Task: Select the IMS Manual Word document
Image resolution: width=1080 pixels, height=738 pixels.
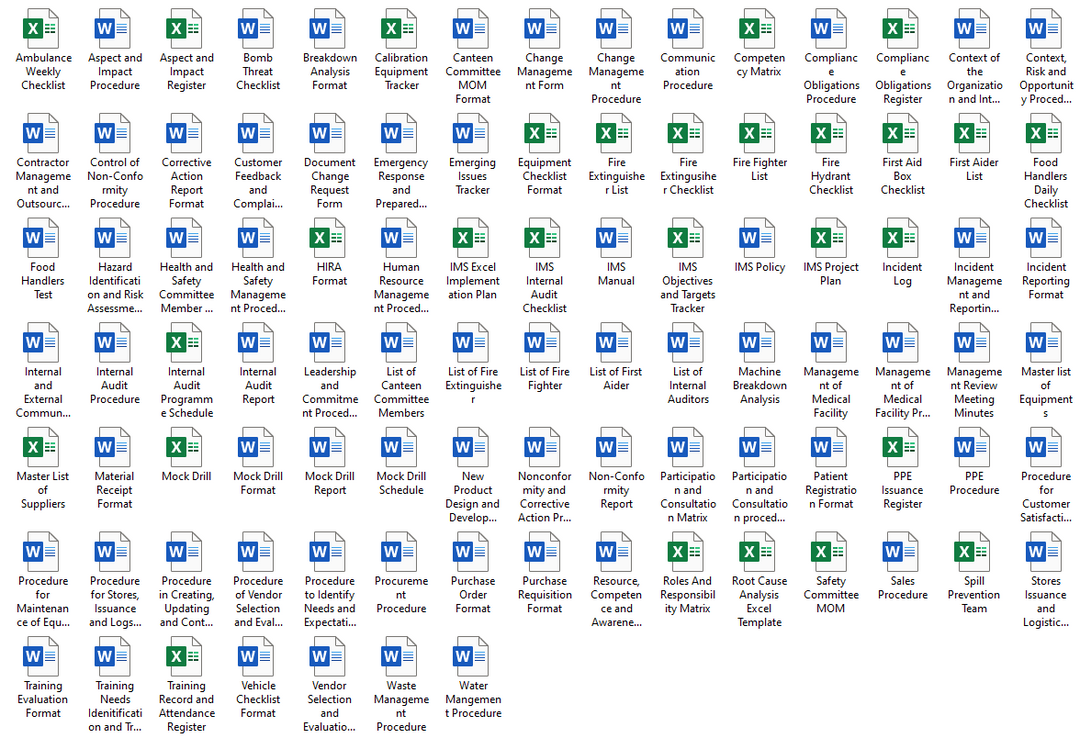Action: pyautogui.click(x=616, y=239)
